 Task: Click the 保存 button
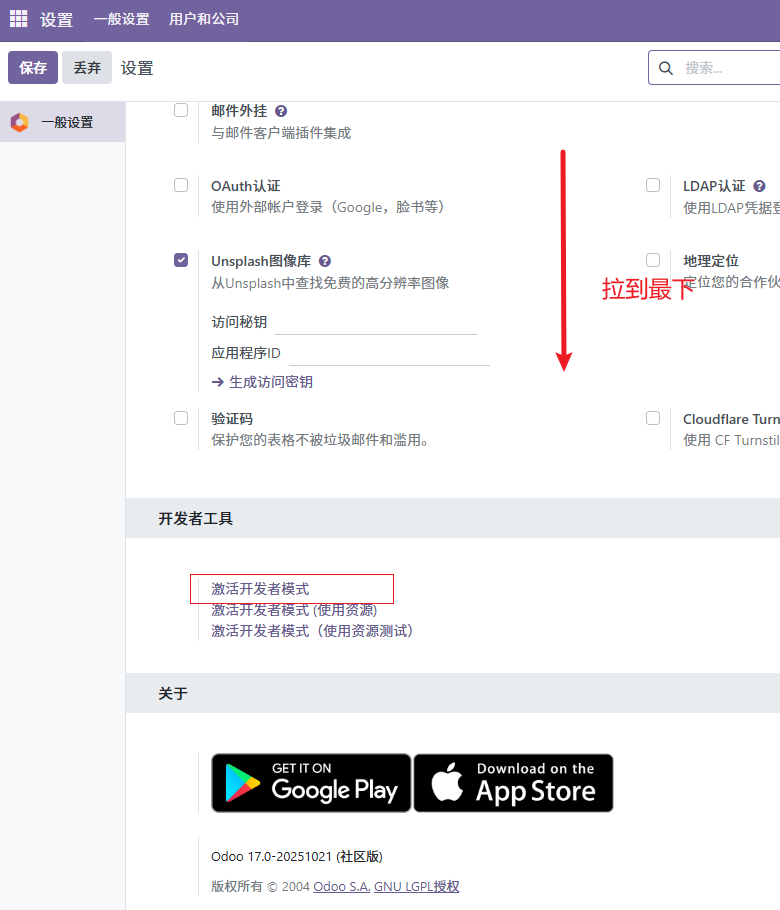pos(33,68)
